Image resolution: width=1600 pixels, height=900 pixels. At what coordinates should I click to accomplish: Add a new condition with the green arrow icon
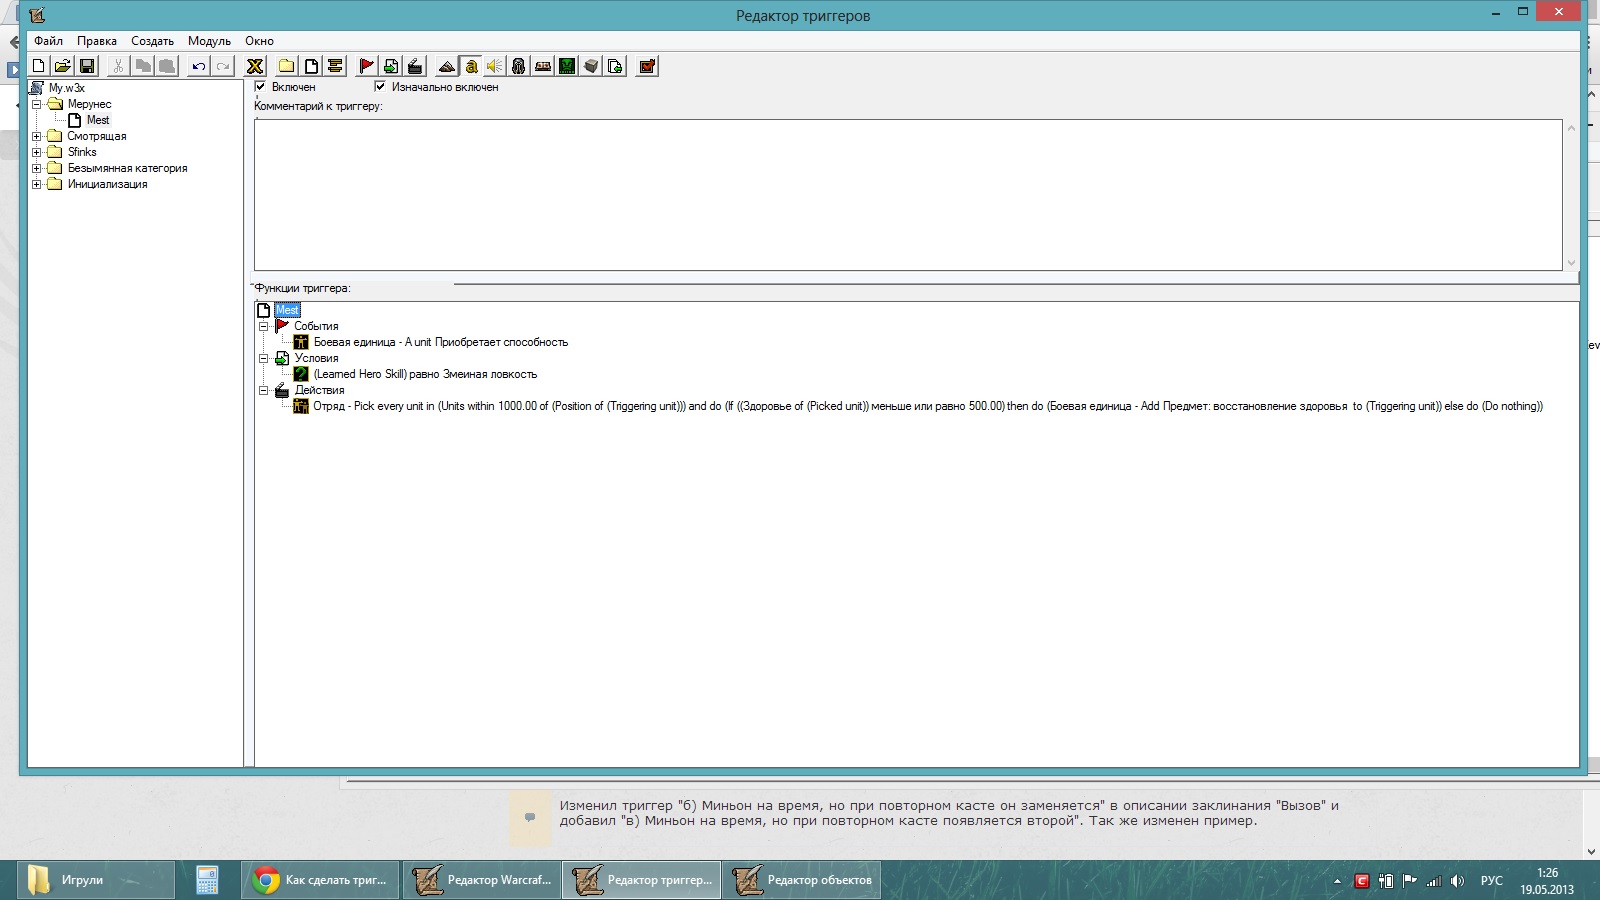[391, 66]
